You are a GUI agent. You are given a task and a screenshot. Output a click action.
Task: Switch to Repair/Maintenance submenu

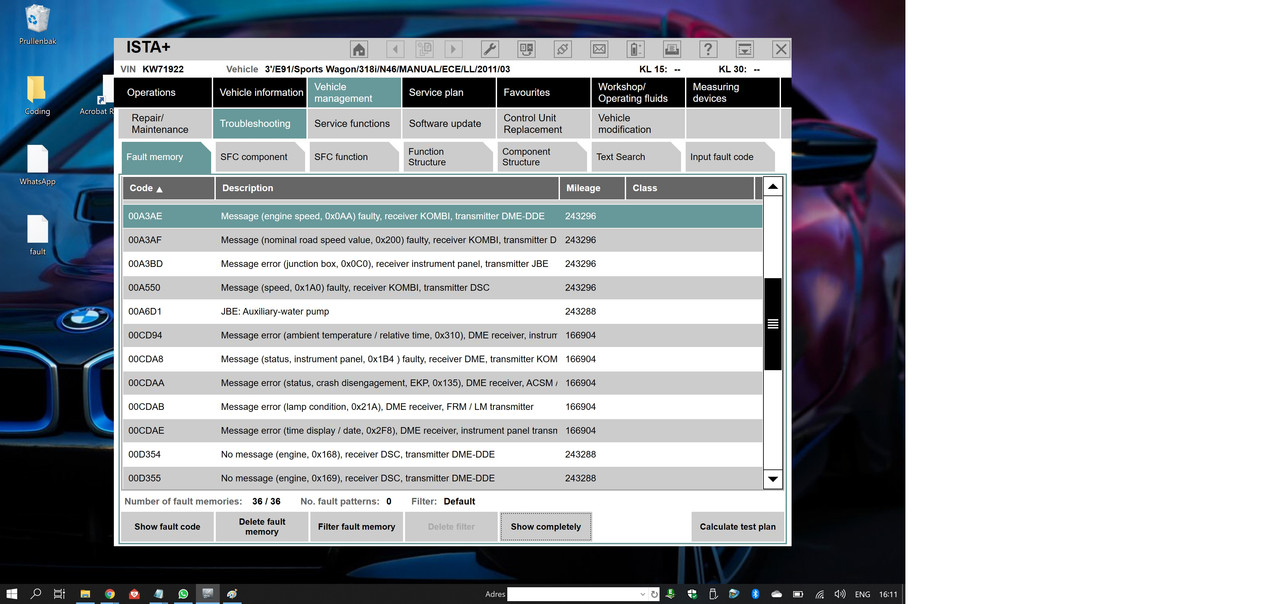click(x=165, y=123)
